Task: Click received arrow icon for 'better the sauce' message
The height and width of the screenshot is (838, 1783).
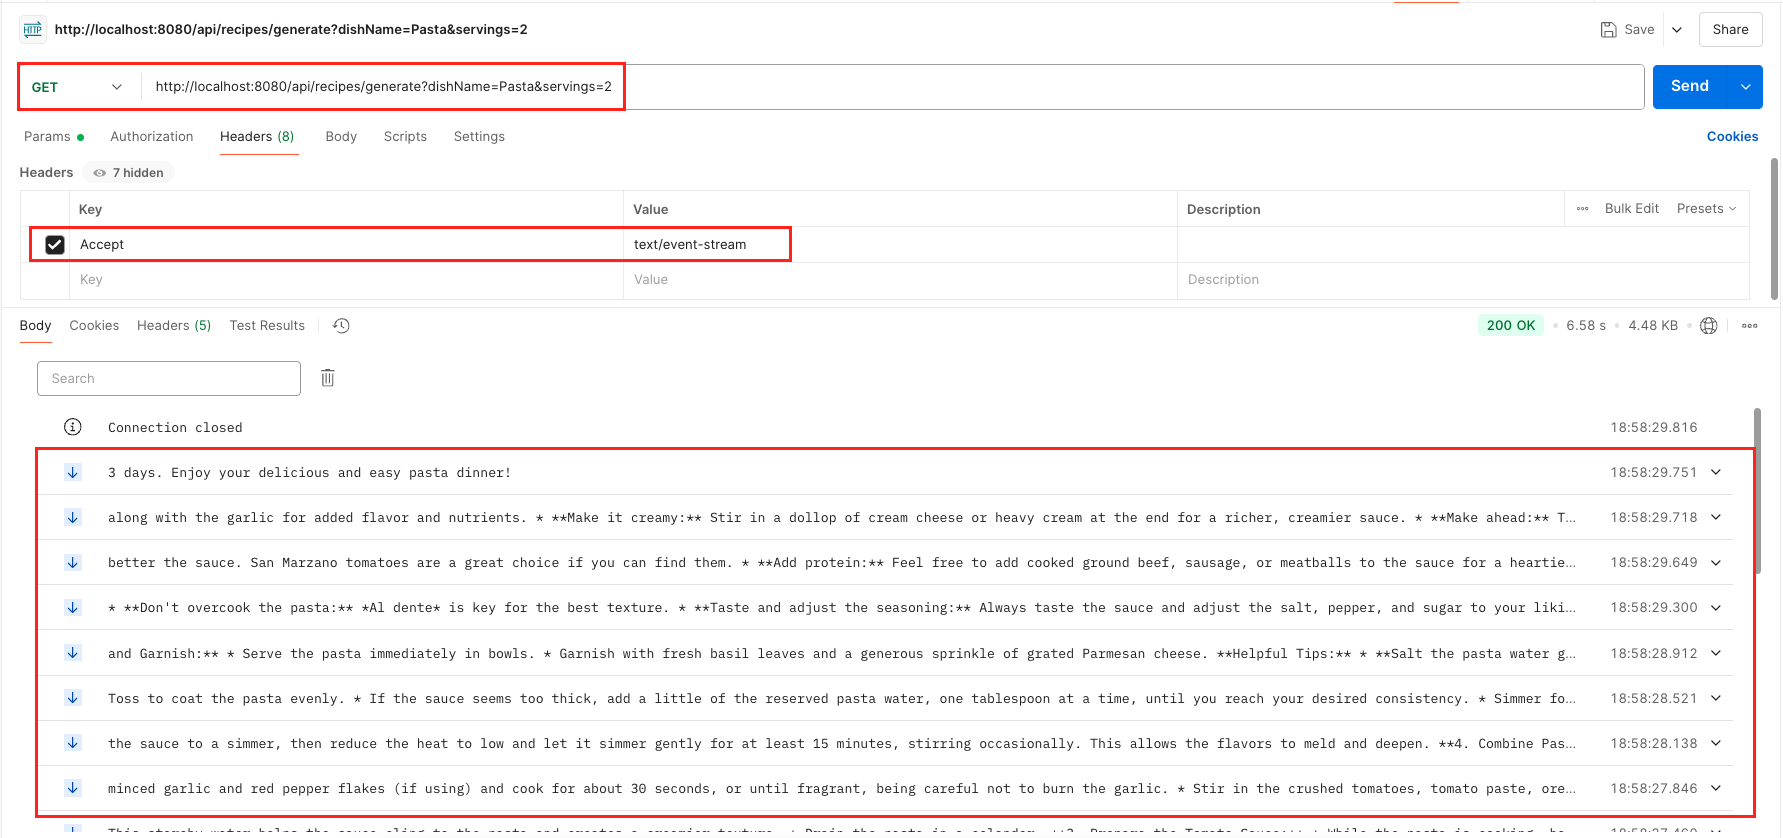Action: (x=73, y=563)
